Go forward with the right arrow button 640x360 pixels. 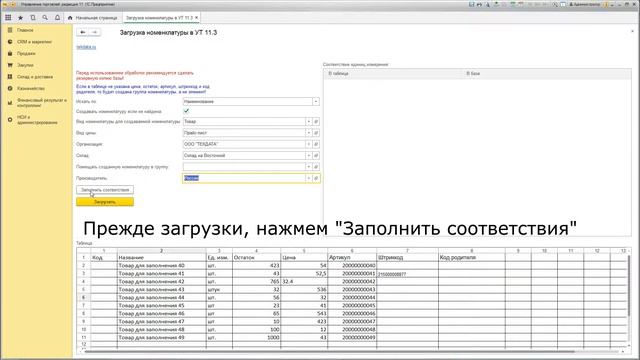[x=95, y=32]
